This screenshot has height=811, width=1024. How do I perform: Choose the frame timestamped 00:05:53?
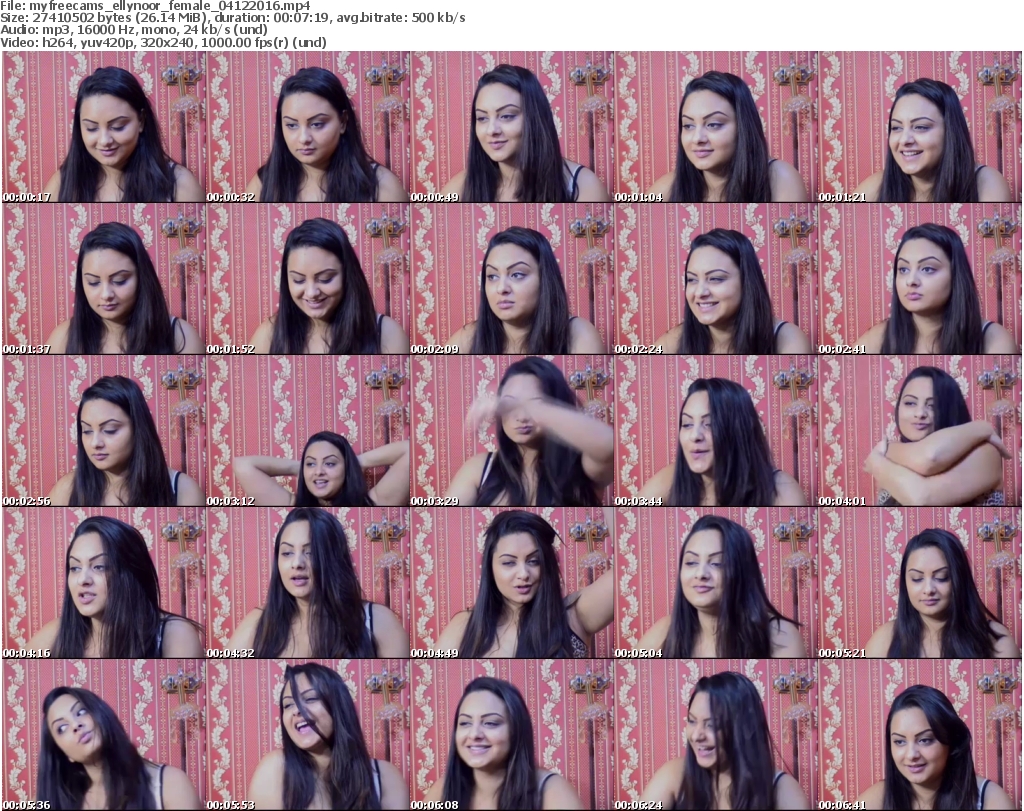(308, 735)
